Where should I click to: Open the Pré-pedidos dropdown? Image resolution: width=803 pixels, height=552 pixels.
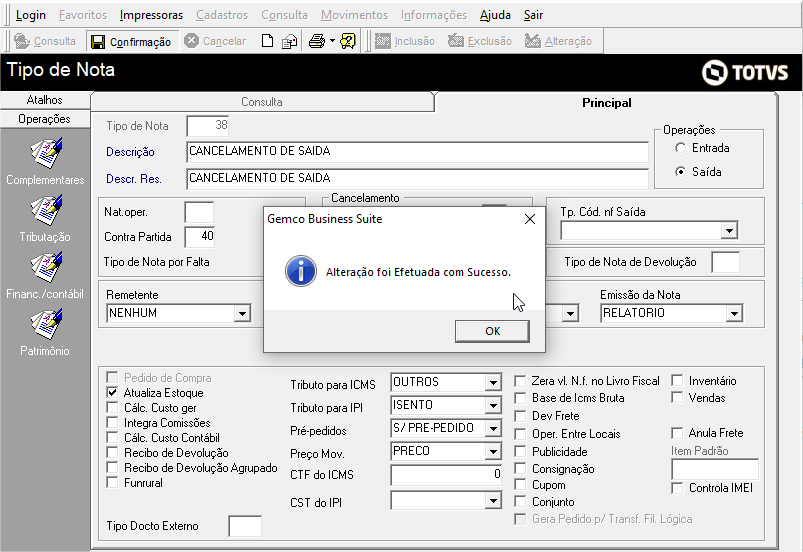click(493, 428)
